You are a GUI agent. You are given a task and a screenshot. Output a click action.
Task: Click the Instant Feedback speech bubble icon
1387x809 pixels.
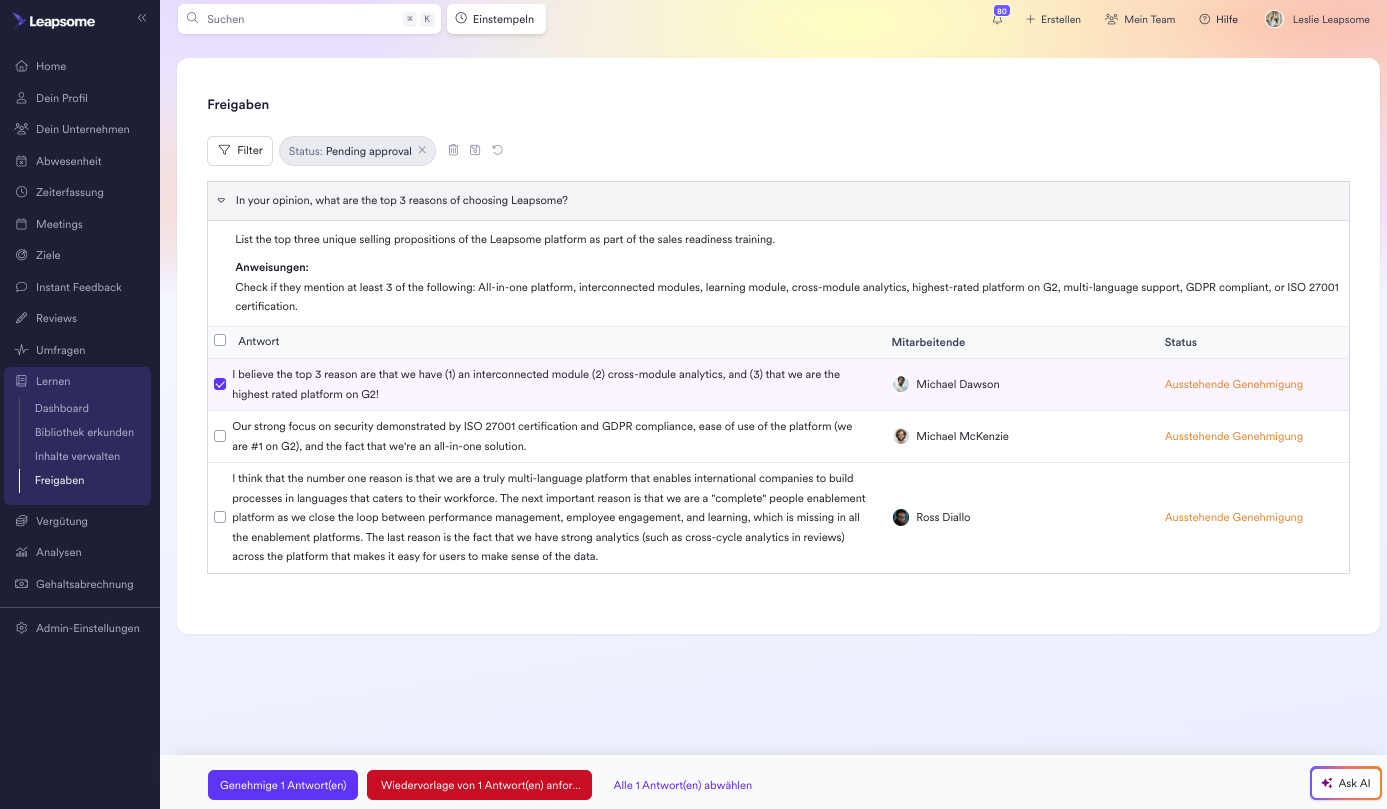[22, 287]
